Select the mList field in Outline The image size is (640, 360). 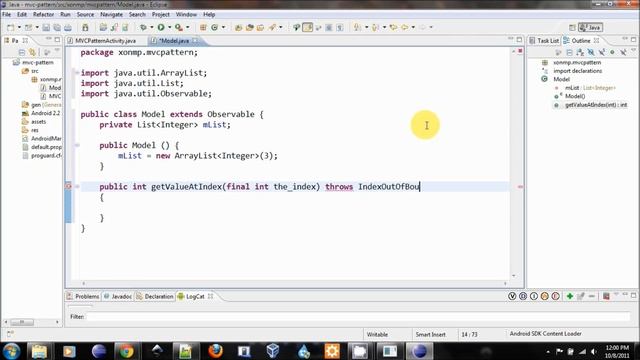[x=590, y=88]
